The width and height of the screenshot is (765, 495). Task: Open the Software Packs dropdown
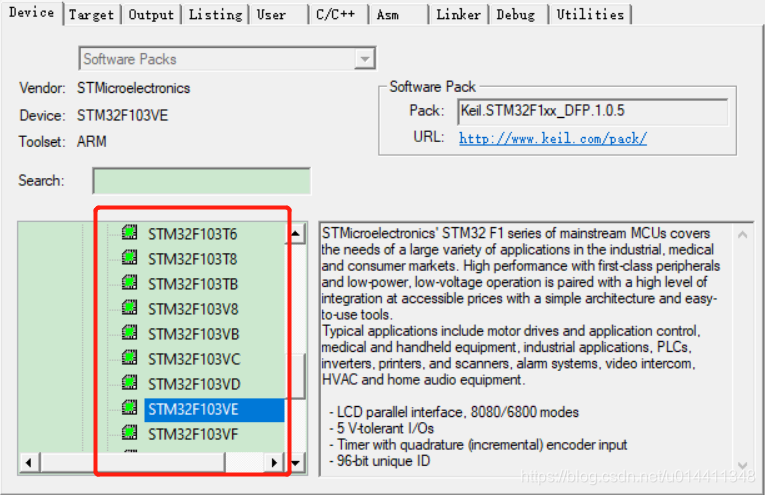pos(364,59)
